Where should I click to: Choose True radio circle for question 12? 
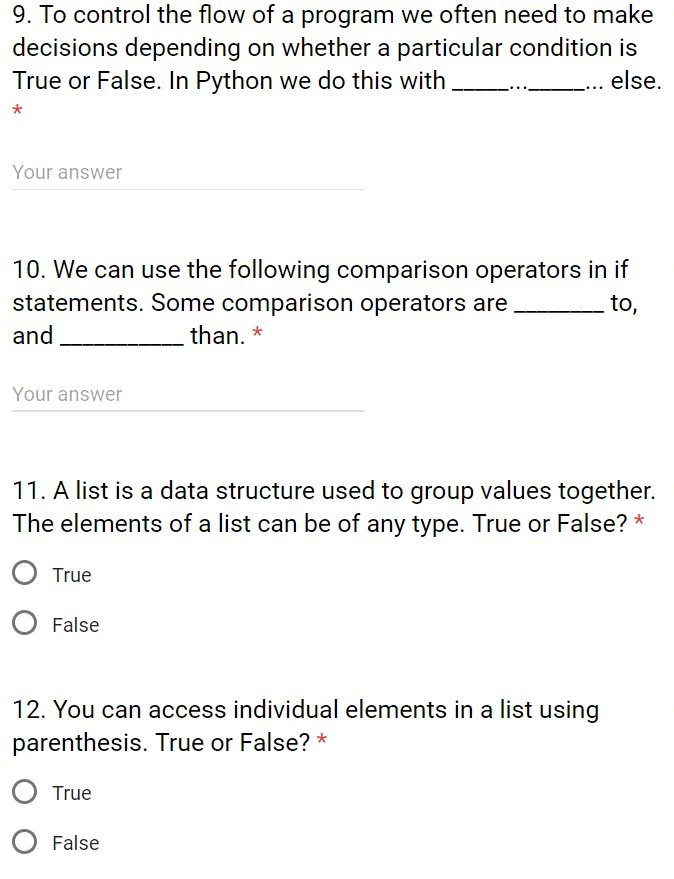coord(25,792)
